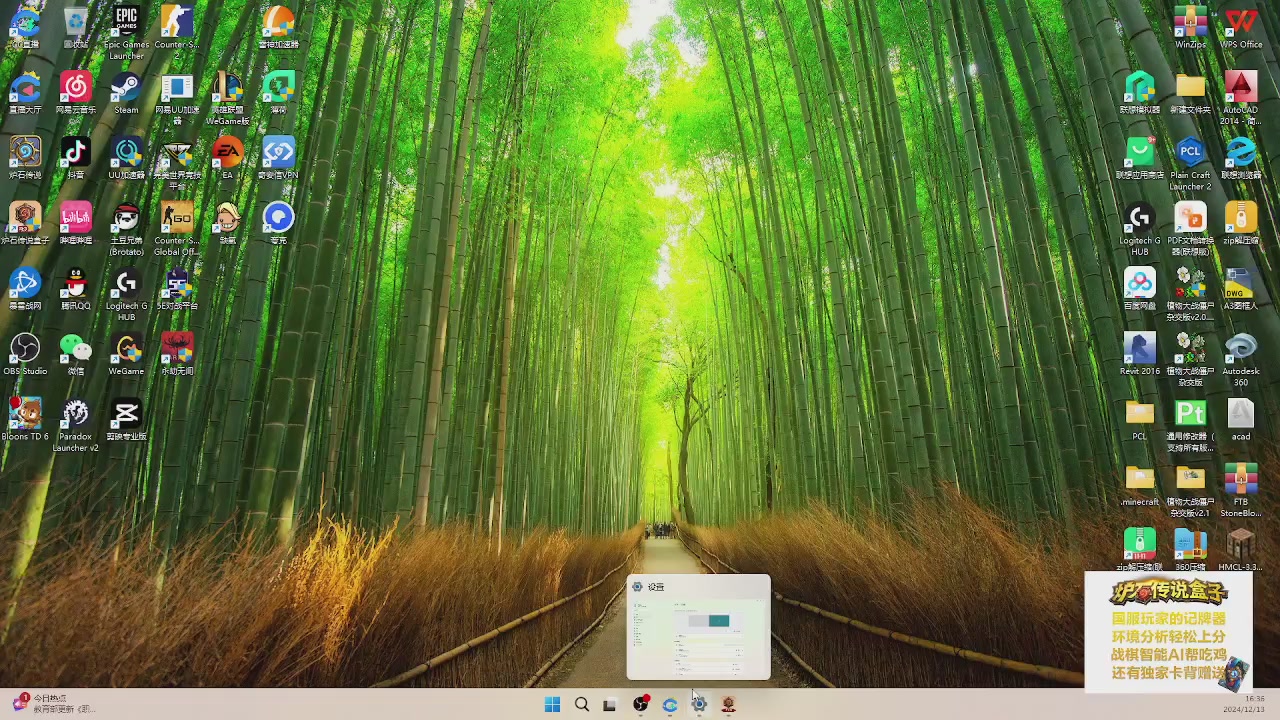Open the Hearthstone (炉石传说) desktop icon
This screenshot has width=1280, height=720.
[x=25, y=159]
